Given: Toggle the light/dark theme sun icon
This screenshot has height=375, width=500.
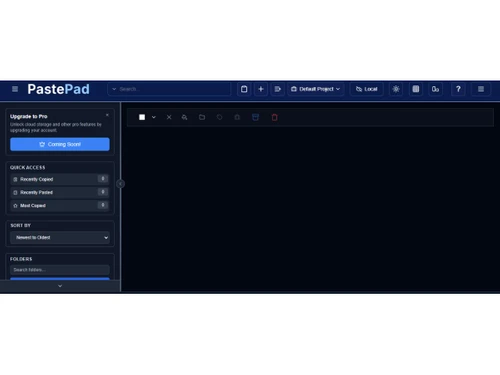Looking at the screenshot, I should coord(396,89).
